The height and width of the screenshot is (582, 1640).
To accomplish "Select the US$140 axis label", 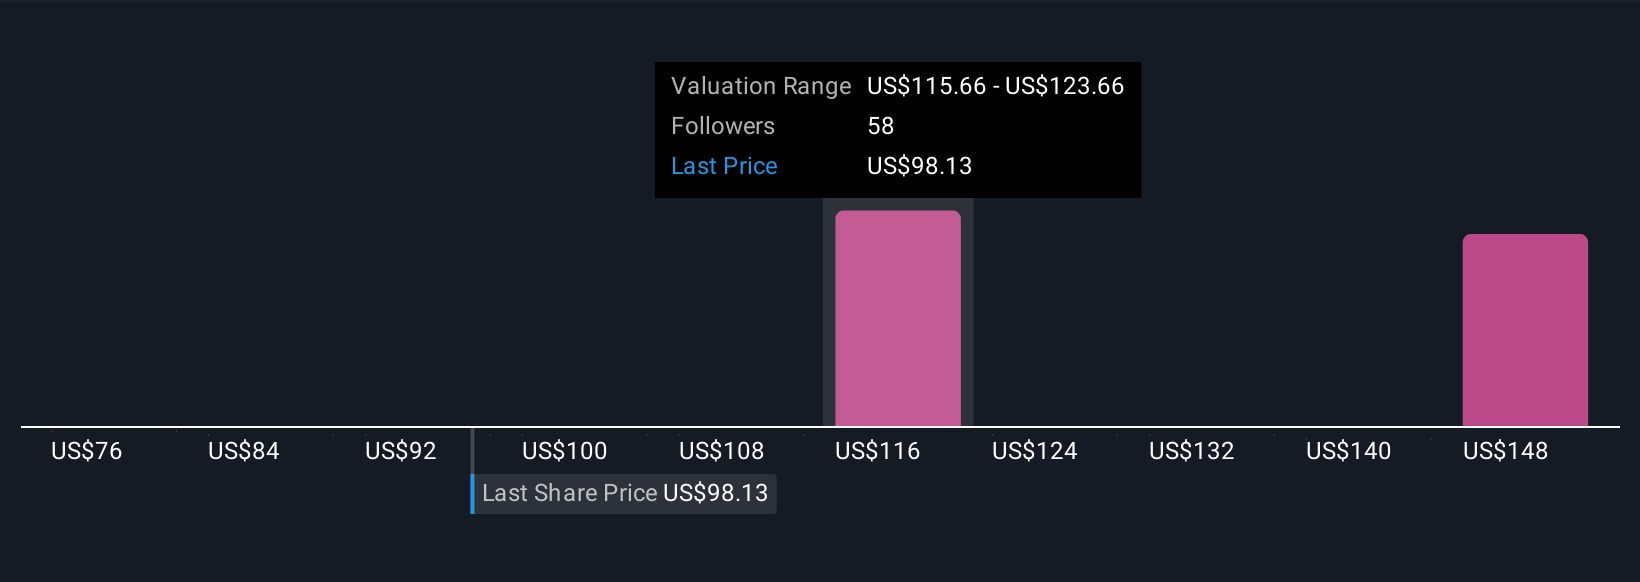I will coord(1349,451).
